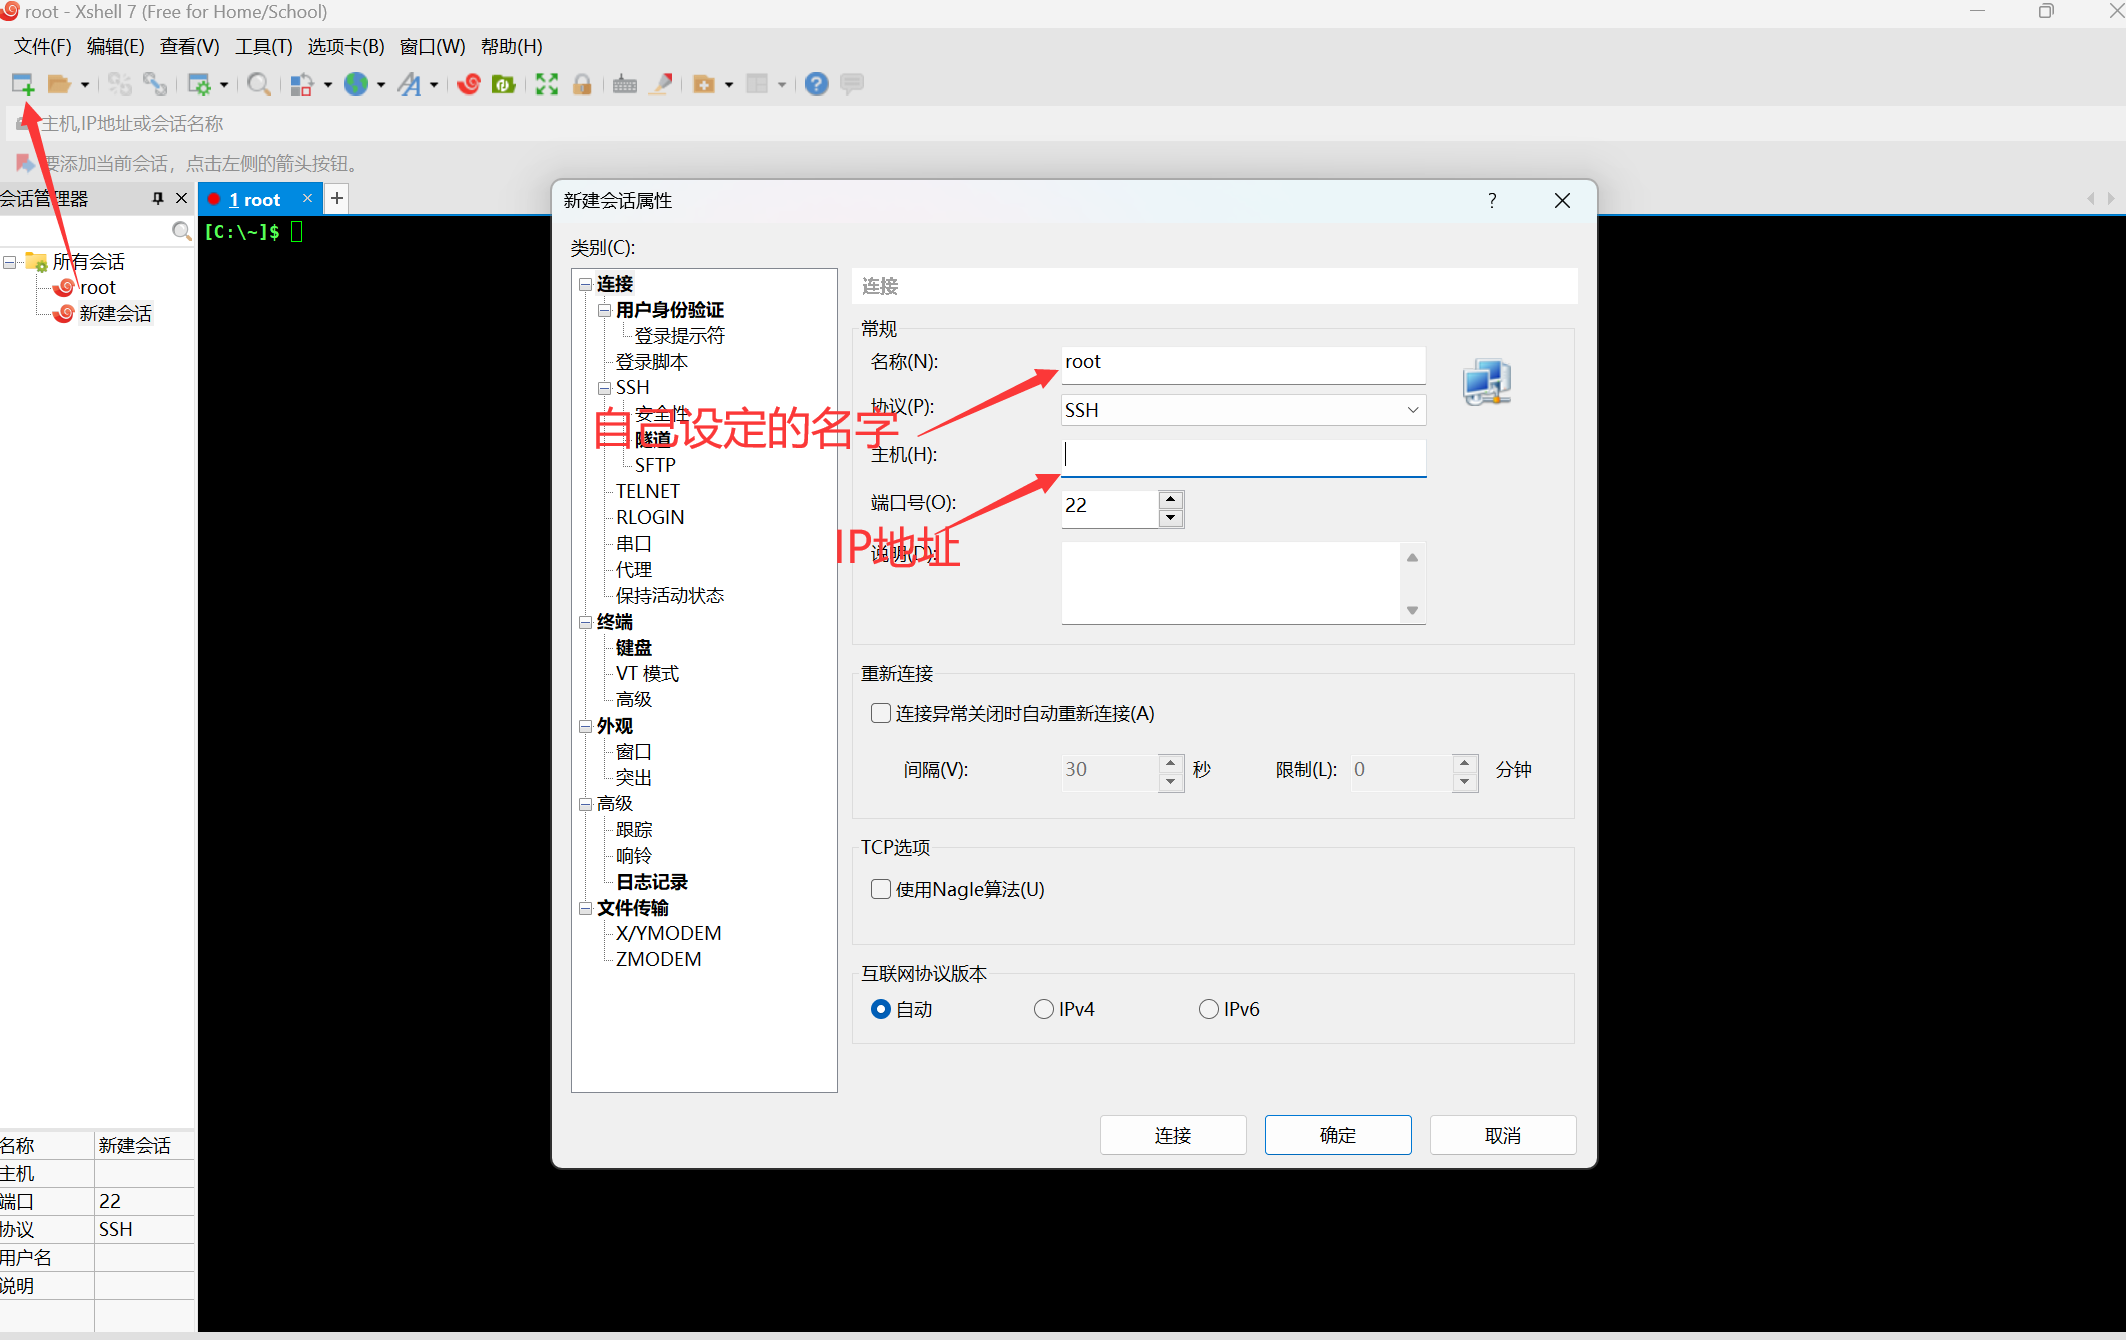Image resolution: width=2126 pixels, height=1340 pixels.
Task: Enable automatic reconnect on abnormal disconnect
Action: tap(880, 713)
